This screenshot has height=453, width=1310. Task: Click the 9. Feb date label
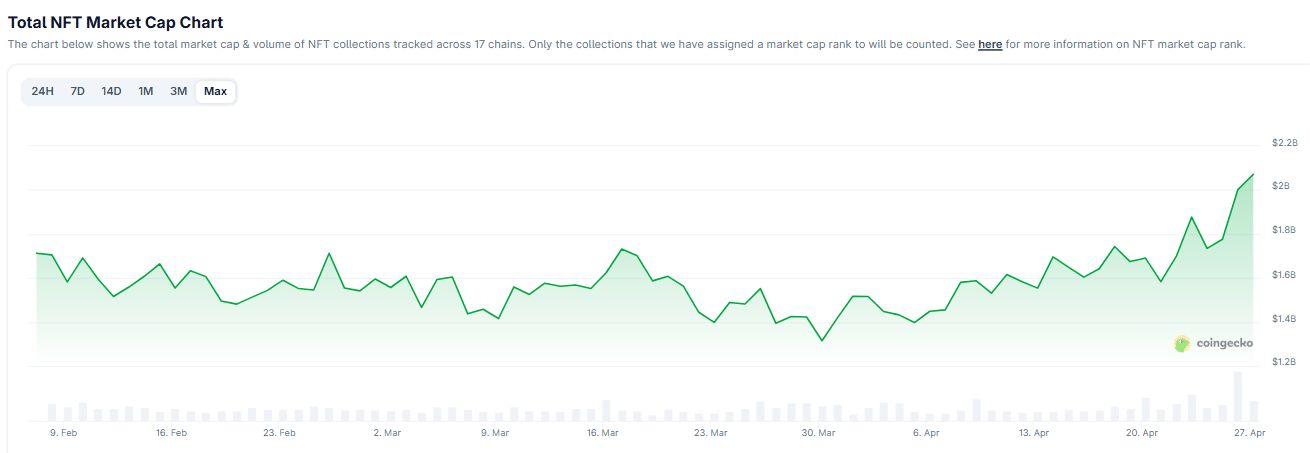click(63, 434)
